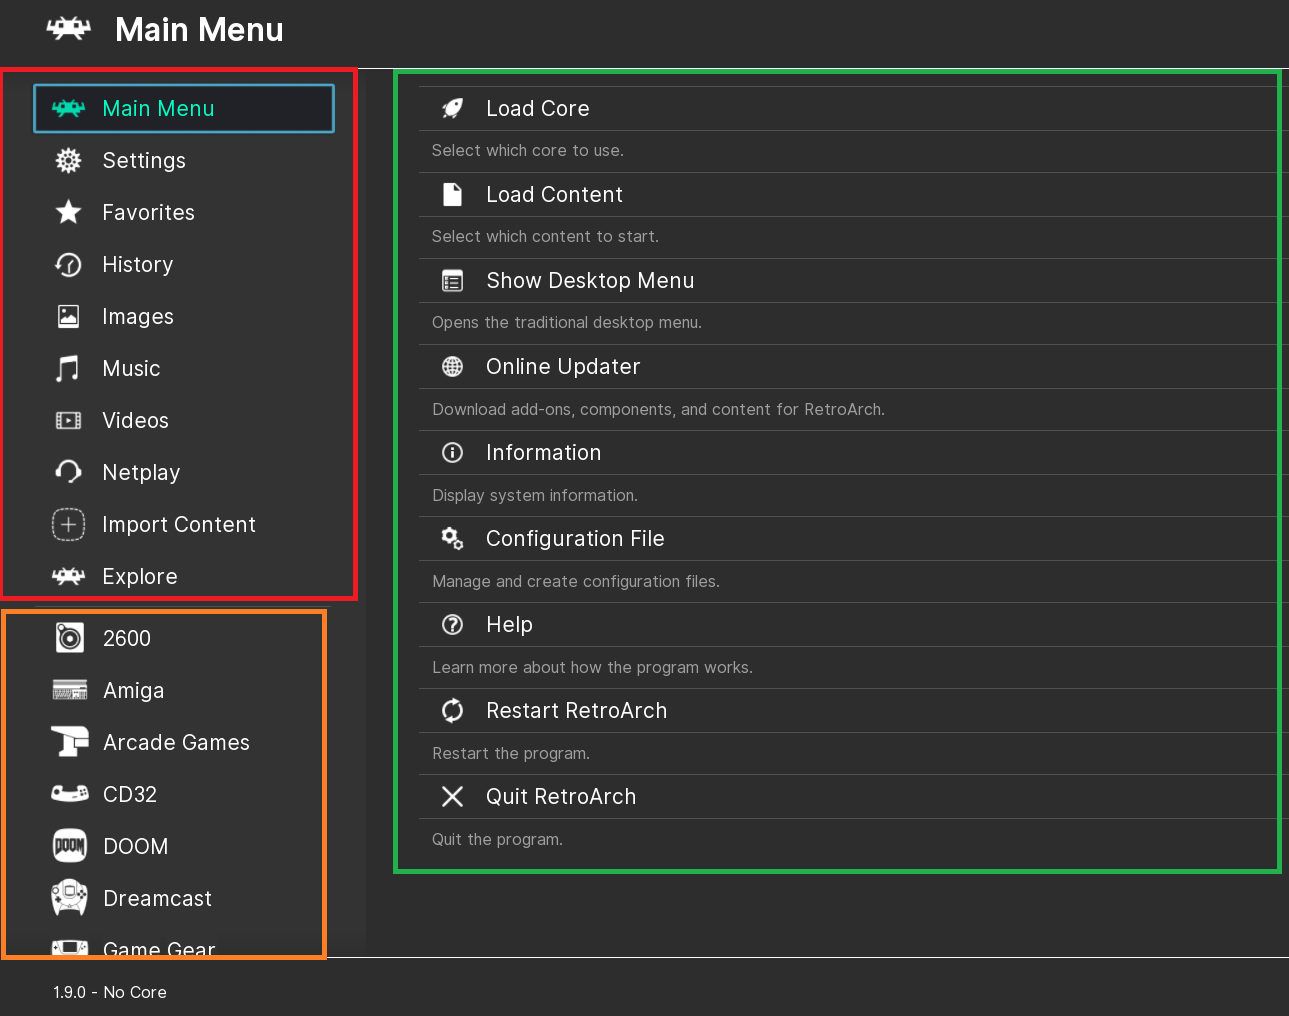Viewport: 1289px width, 1016px height.
Task: Click the Online Updater globe icon
Action: (x=452, y=367)
